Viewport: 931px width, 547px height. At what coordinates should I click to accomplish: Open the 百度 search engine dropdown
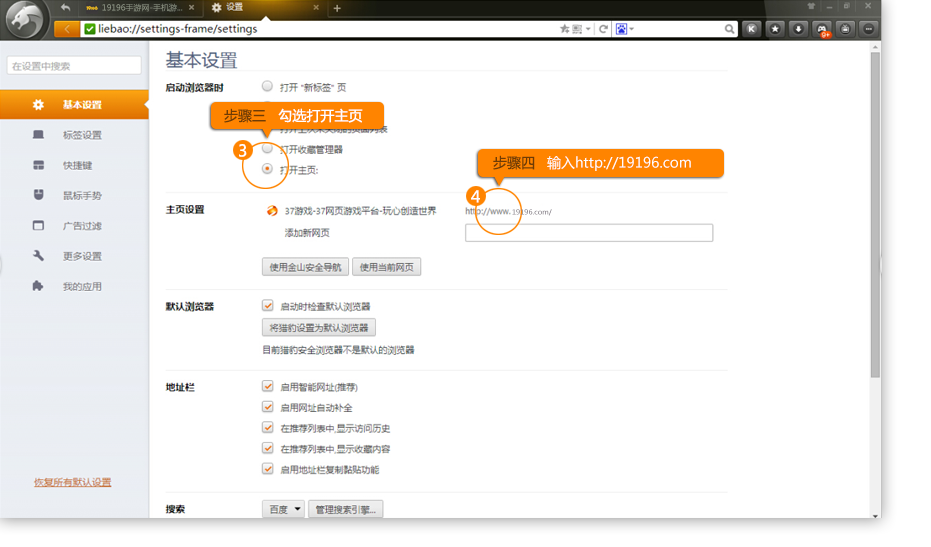[283, 510]
